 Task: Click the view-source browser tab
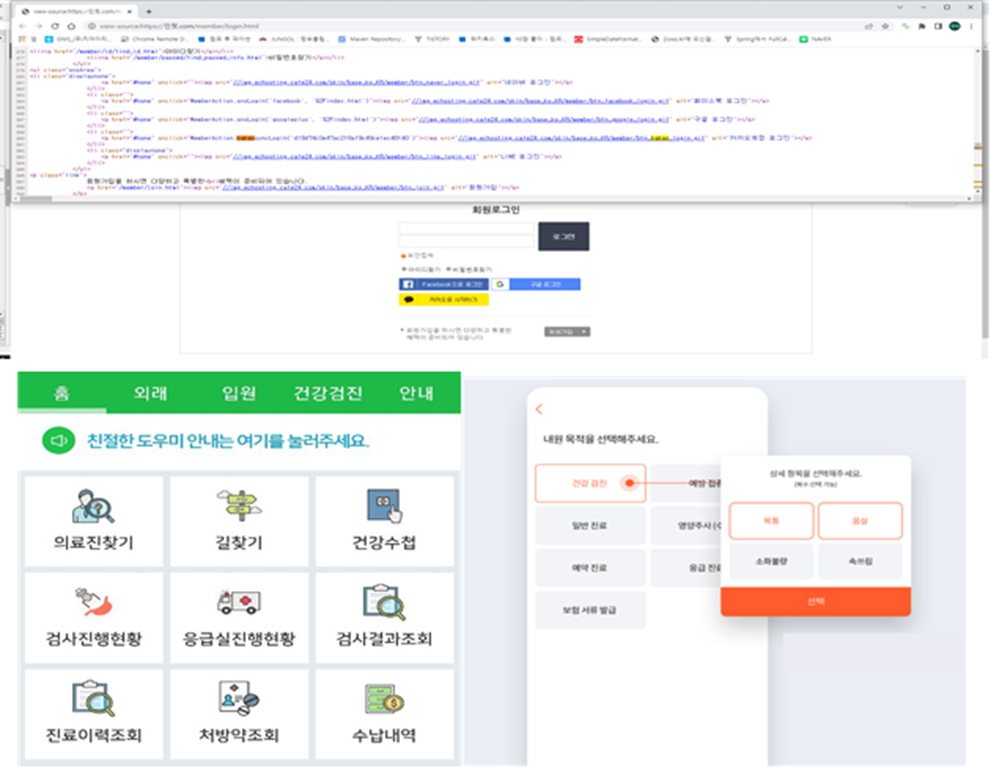[76, 11]
